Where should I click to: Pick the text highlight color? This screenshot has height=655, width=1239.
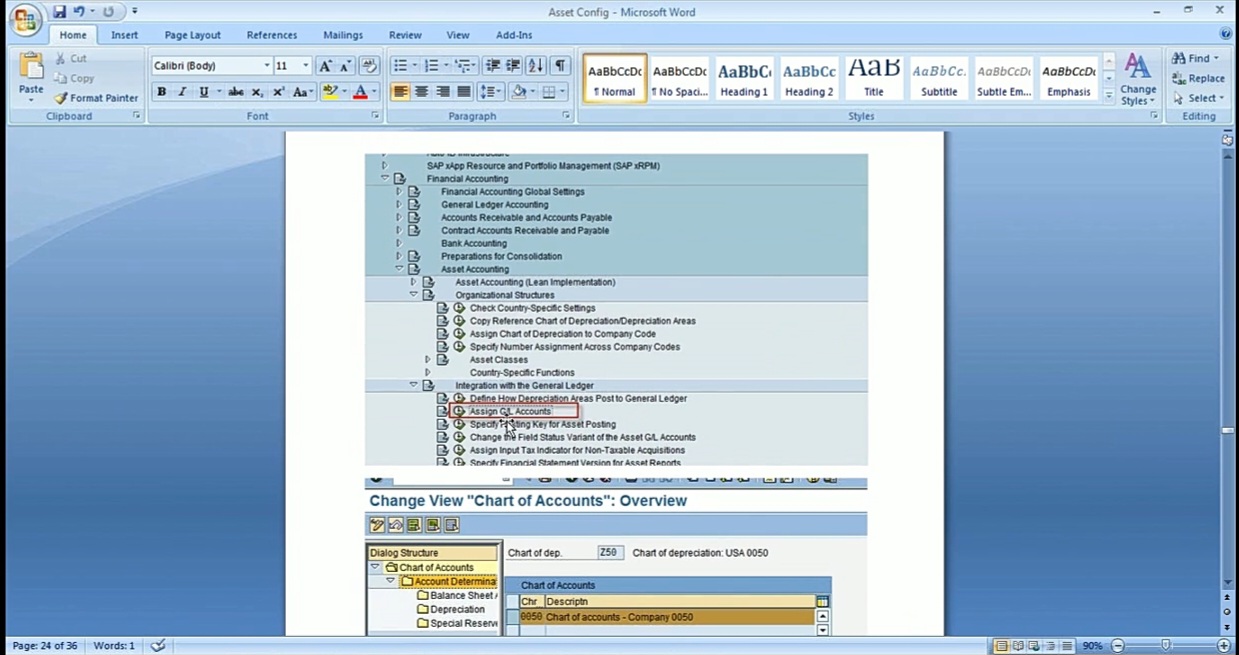(330, 92)
